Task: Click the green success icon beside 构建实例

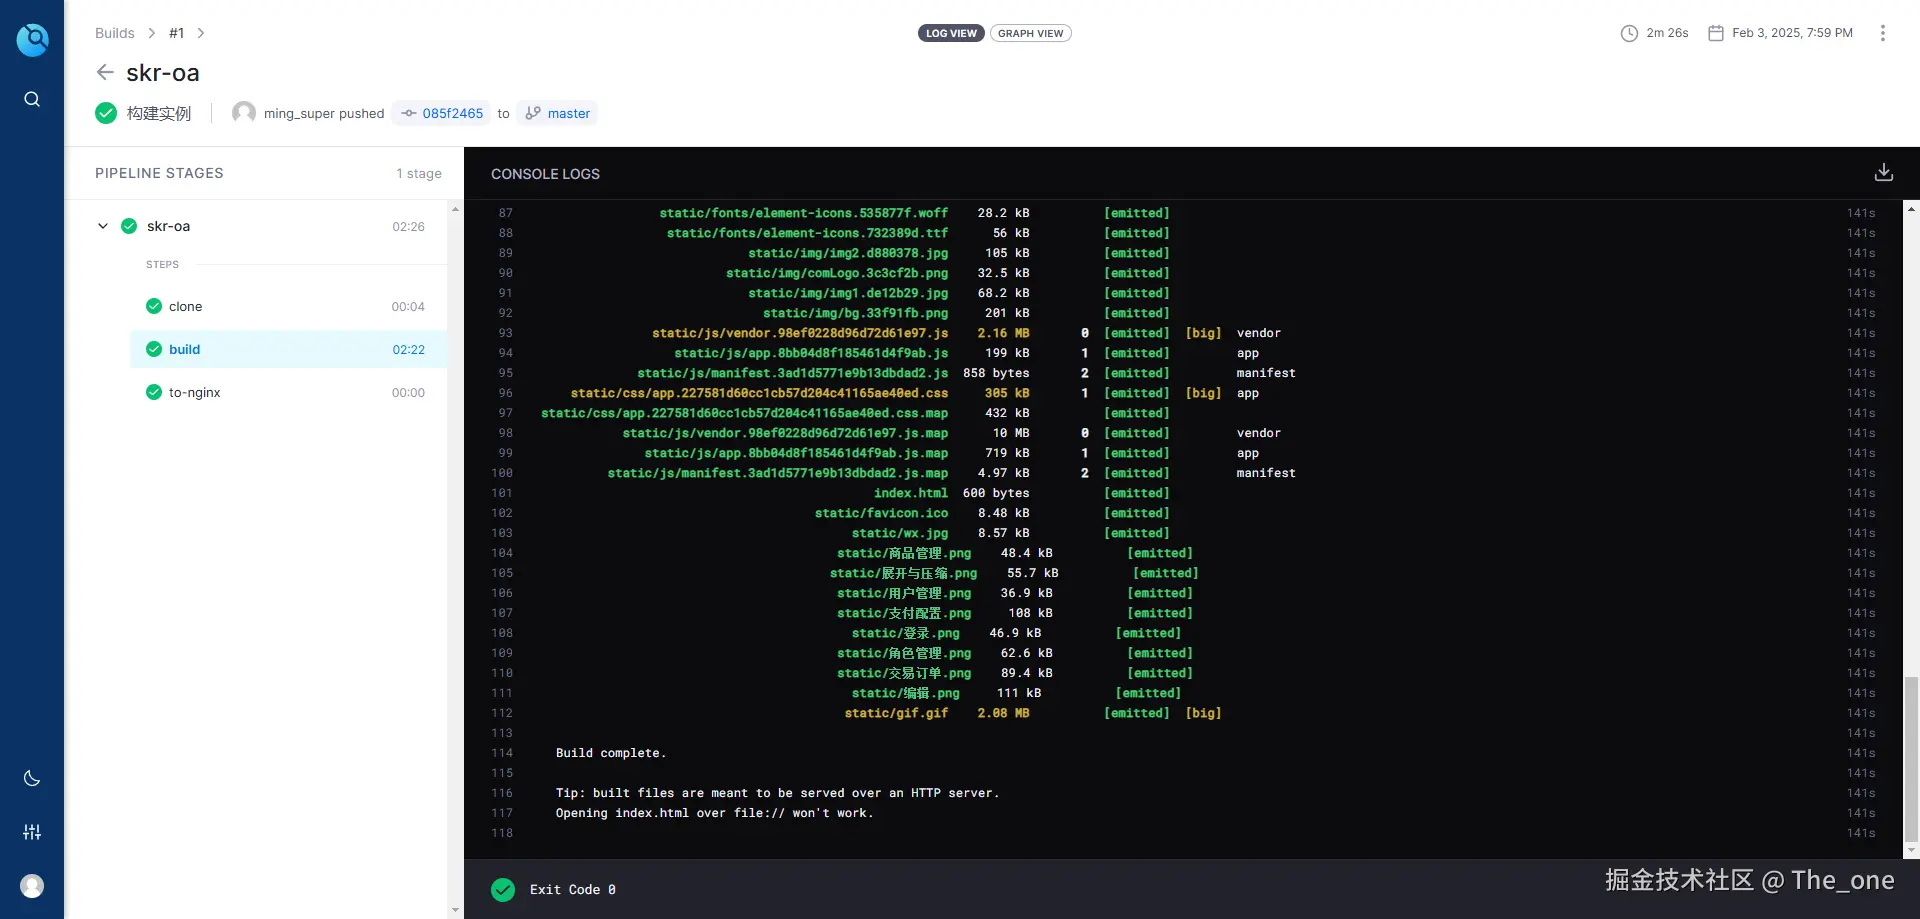Action: (106, 113)
